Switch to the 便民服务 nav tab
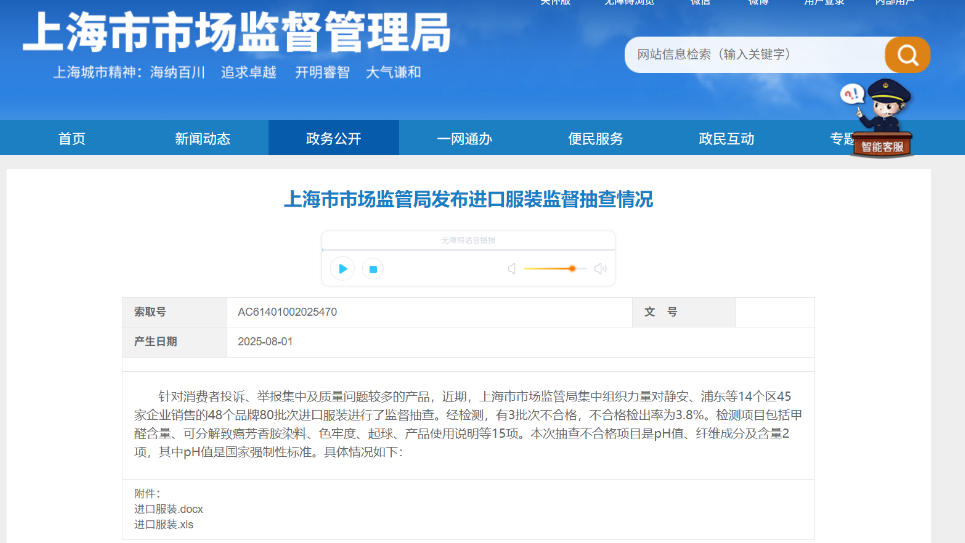The height and width of the screenshot is (543, 965). point(596,139)
